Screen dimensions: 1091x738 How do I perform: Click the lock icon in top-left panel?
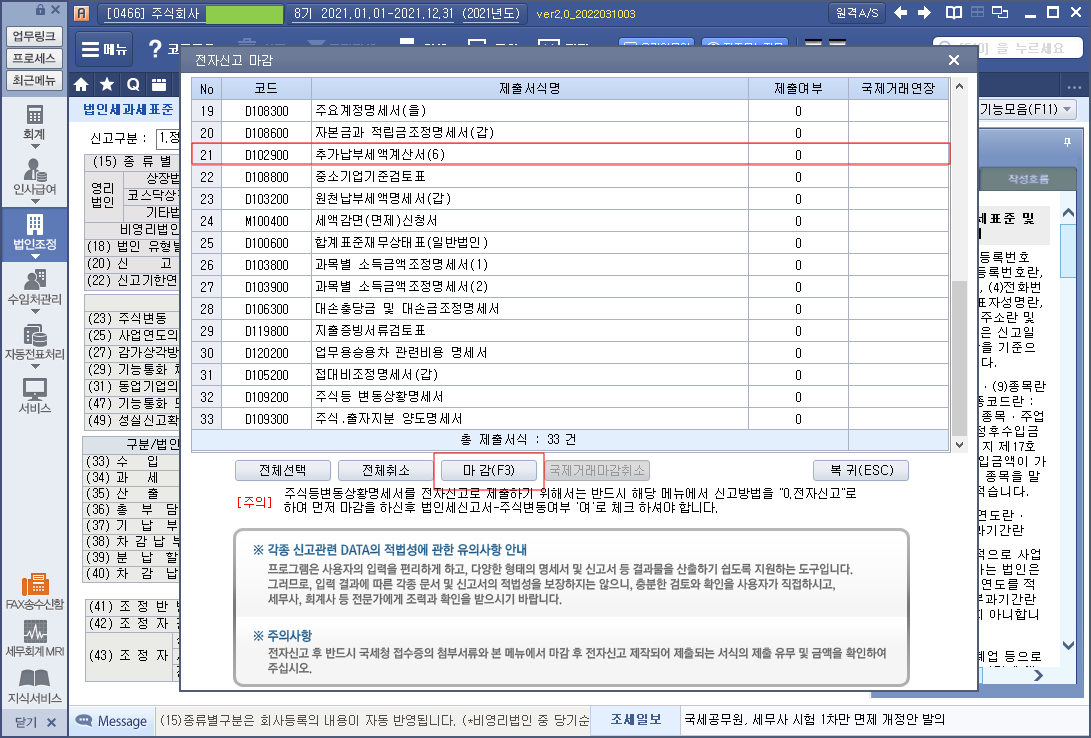click(40, 10)
